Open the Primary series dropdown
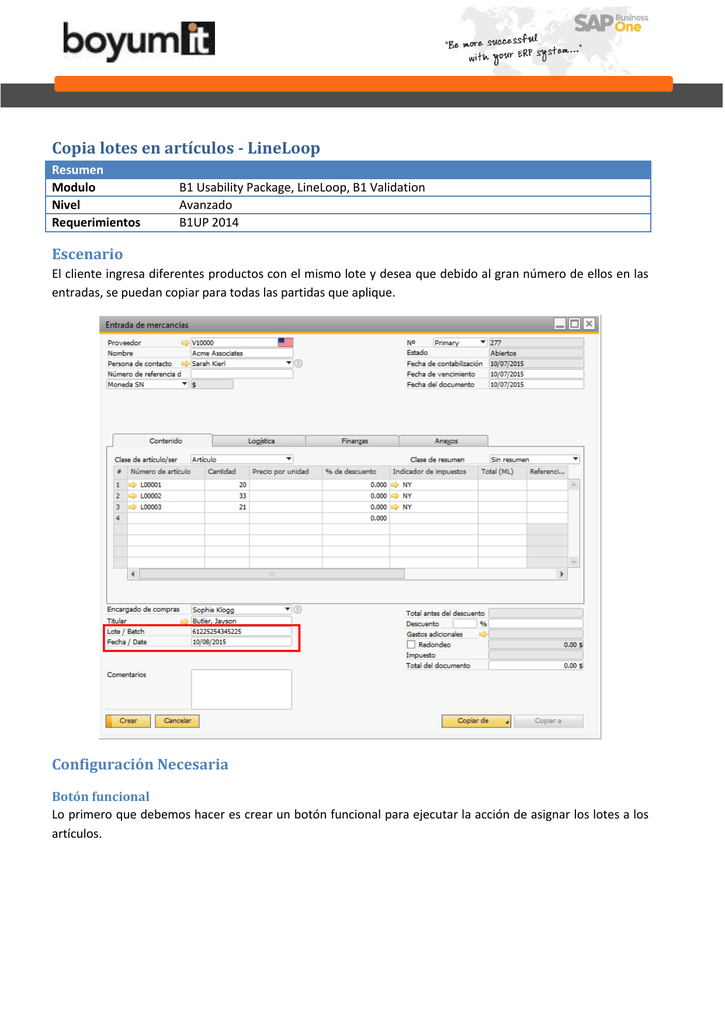The image size is (725, 1024). pyautogui.click(x=483, y=342)
